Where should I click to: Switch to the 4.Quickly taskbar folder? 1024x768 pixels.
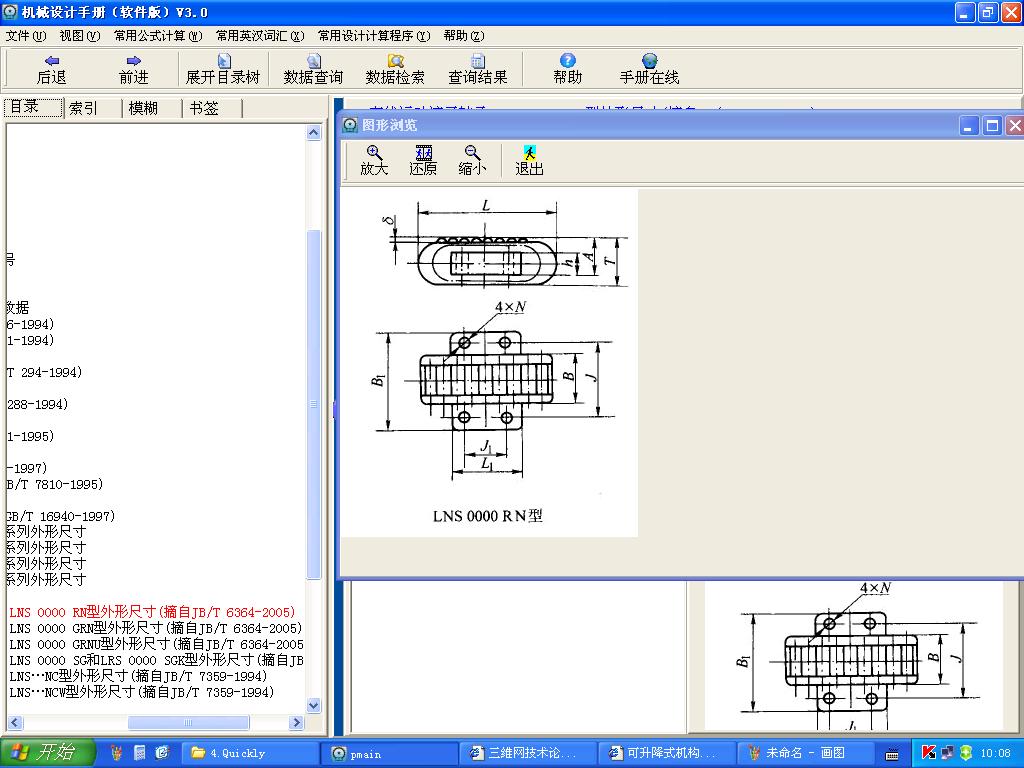[250, 753]
